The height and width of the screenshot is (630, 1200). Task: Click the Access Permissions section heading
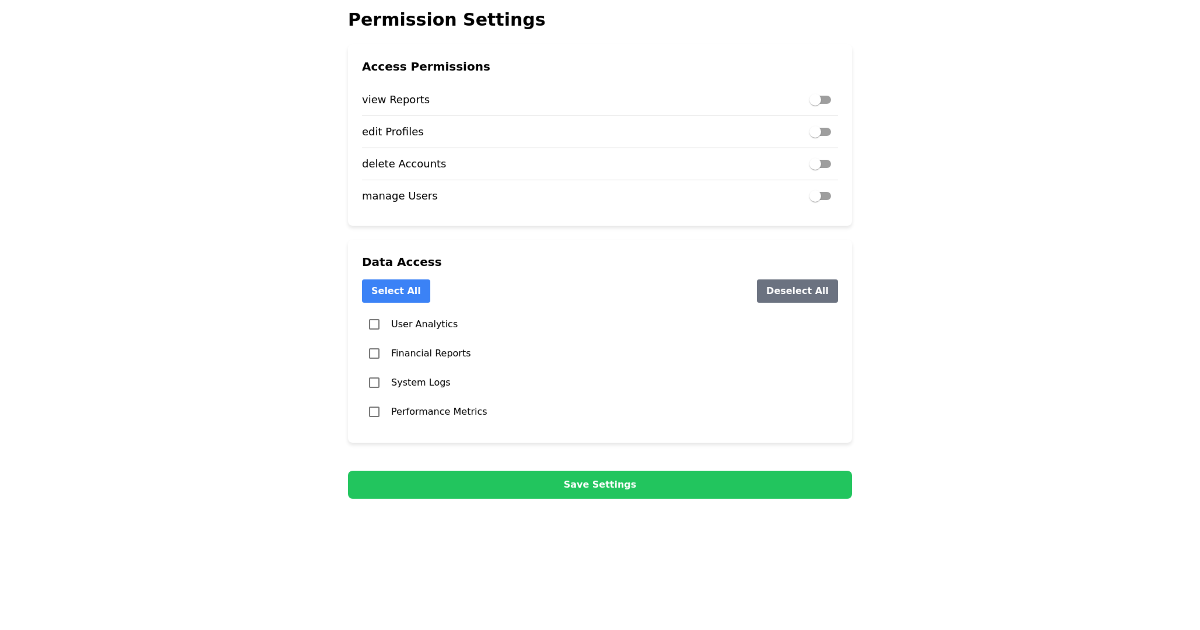[x=426, y=66]
